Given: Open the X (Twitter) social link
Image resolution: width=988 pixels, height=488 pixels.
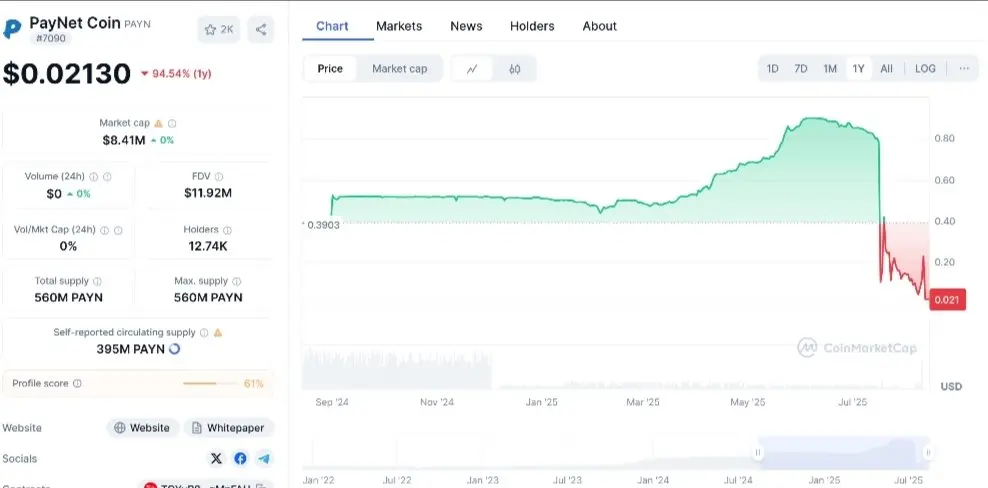Looking at the screenshot, I should [216, 458].
